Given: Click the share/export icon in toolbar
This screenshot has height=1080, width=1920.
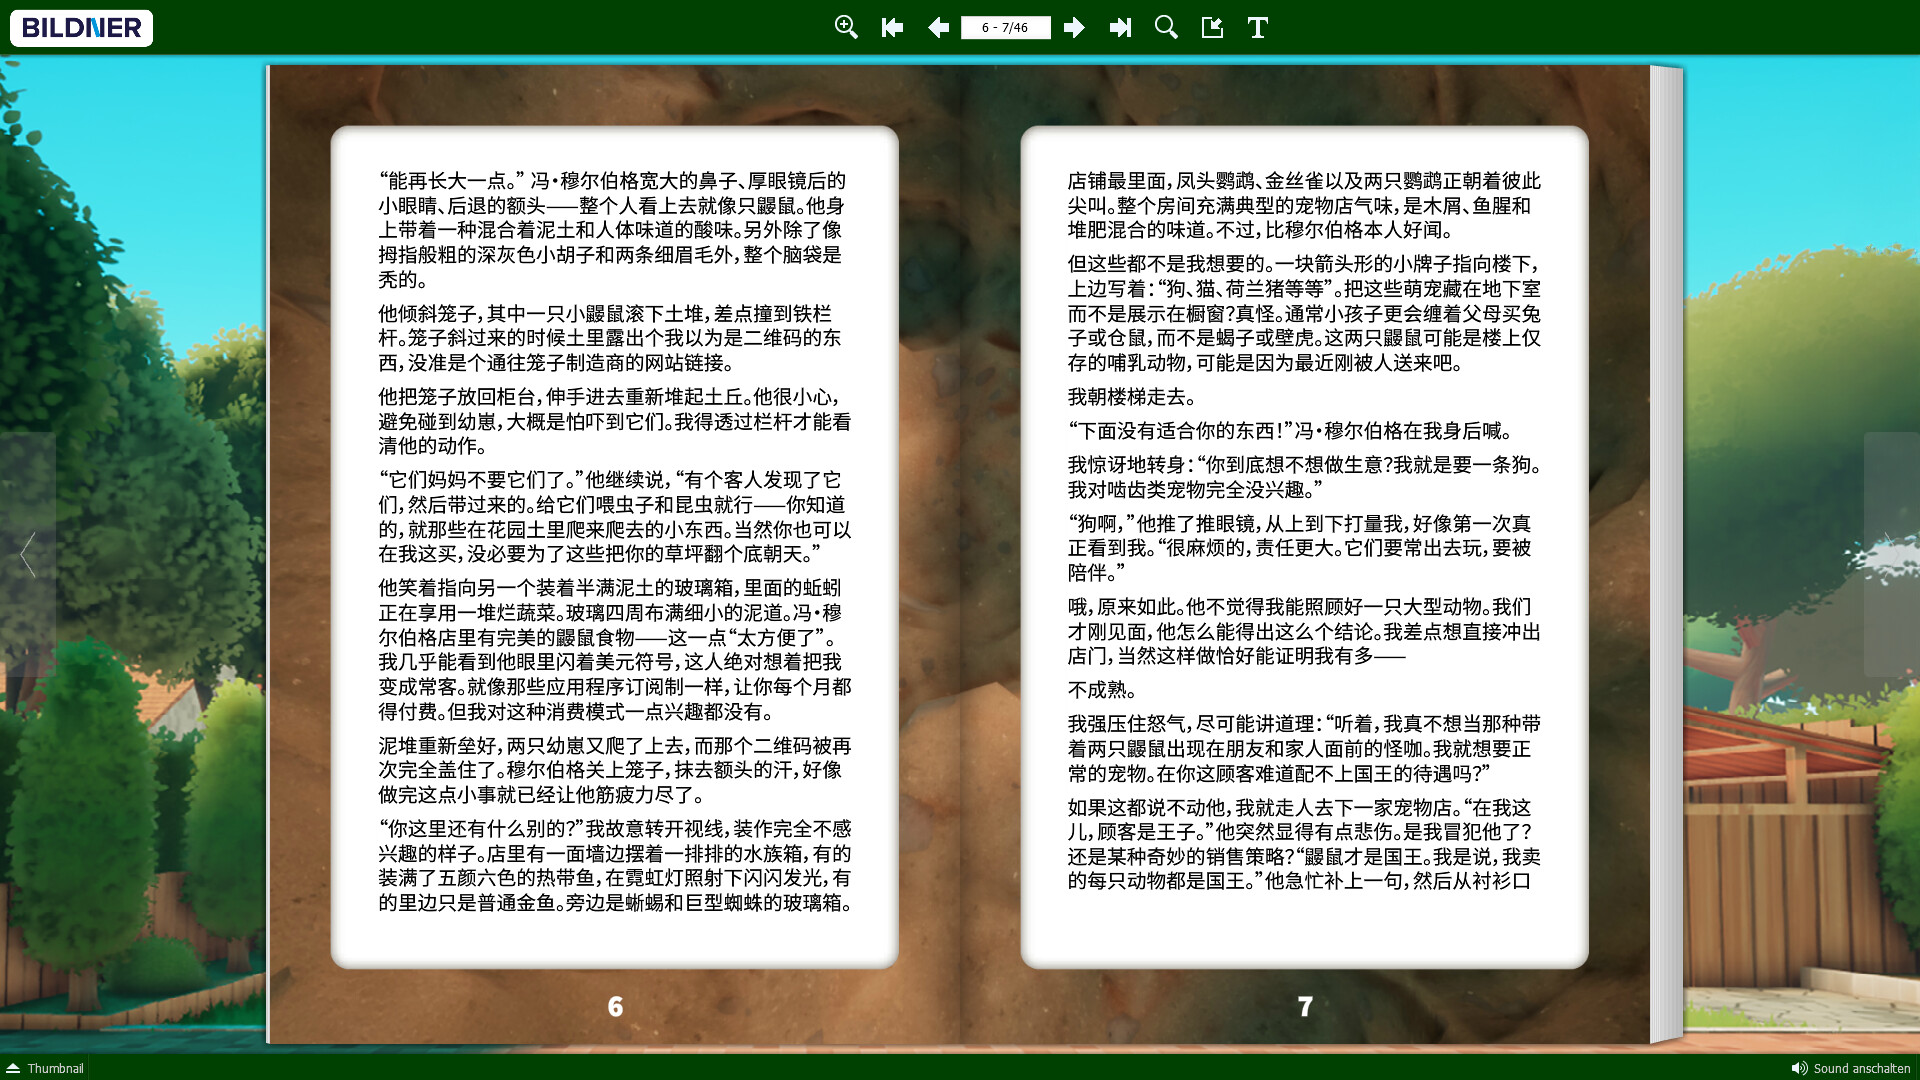Looking at the screenshot, I should (x=1212, y=27).
